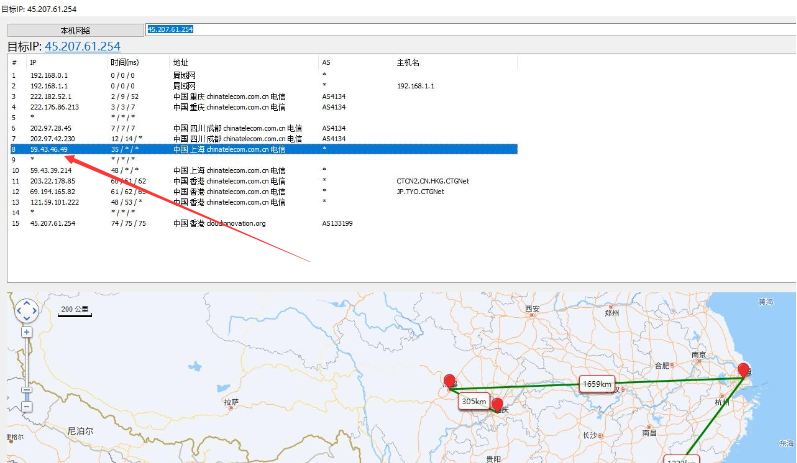The height and width of the screenshot is (463, 797).
Task: Click the 2 / 9 / 52 time cell
Action: [x=125, y=97]
